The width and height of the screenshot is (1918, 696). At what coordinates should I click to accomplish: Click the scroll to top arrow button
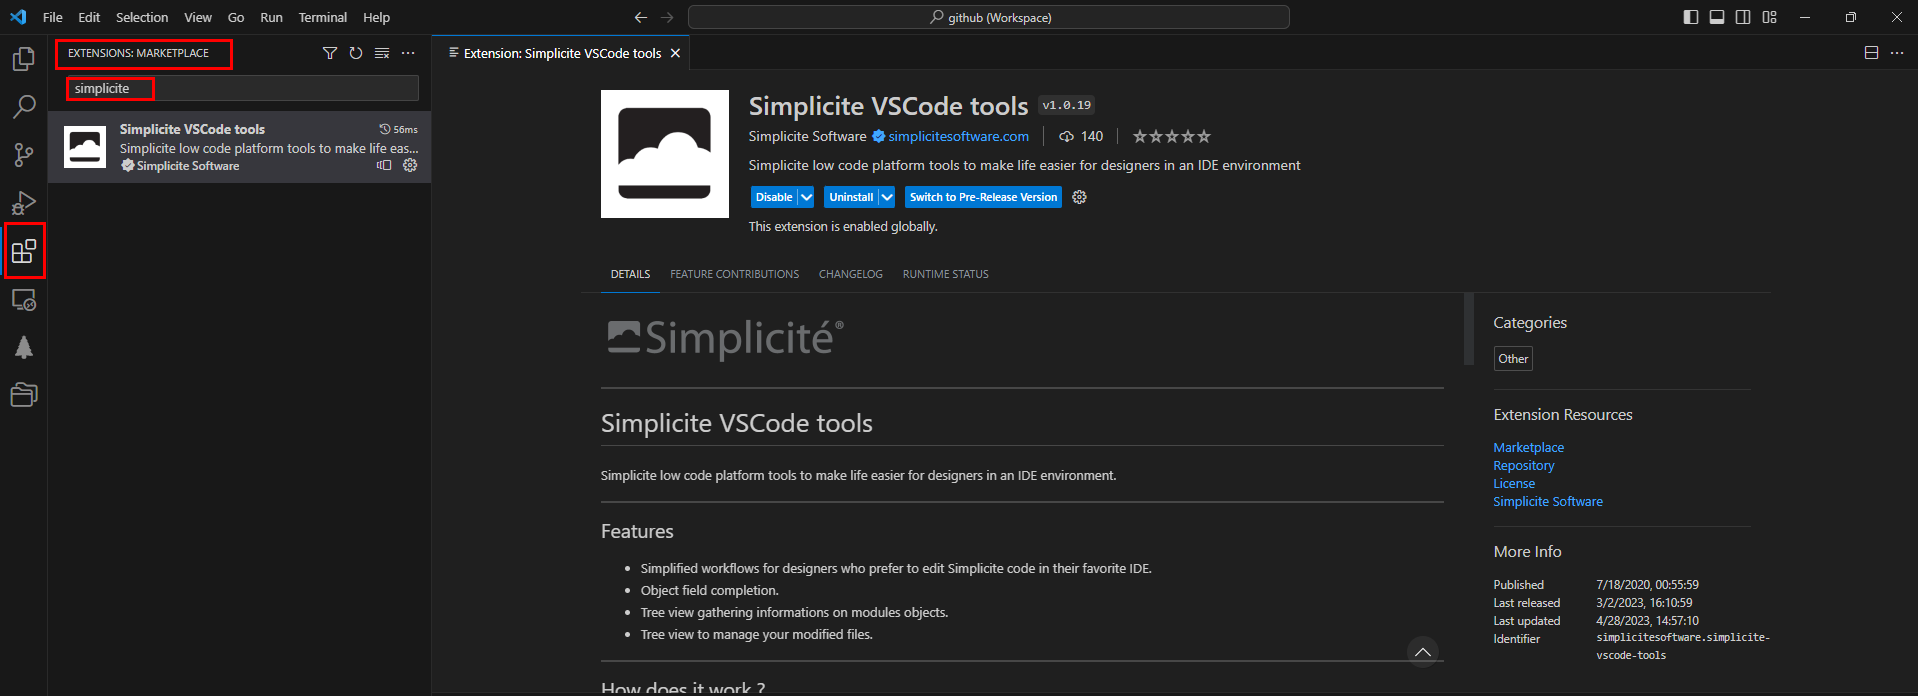pos(1423,652)
